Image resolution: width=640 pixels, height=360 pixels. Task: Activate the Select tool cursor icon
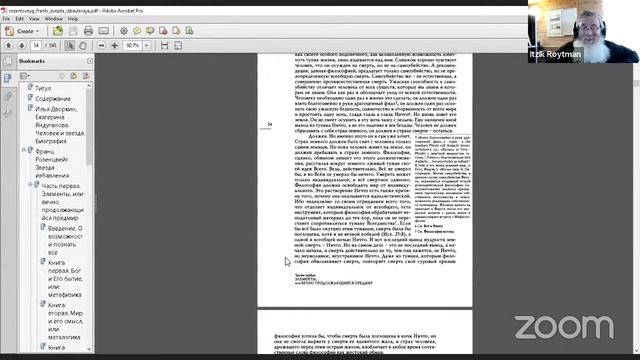tap(69, 46)
